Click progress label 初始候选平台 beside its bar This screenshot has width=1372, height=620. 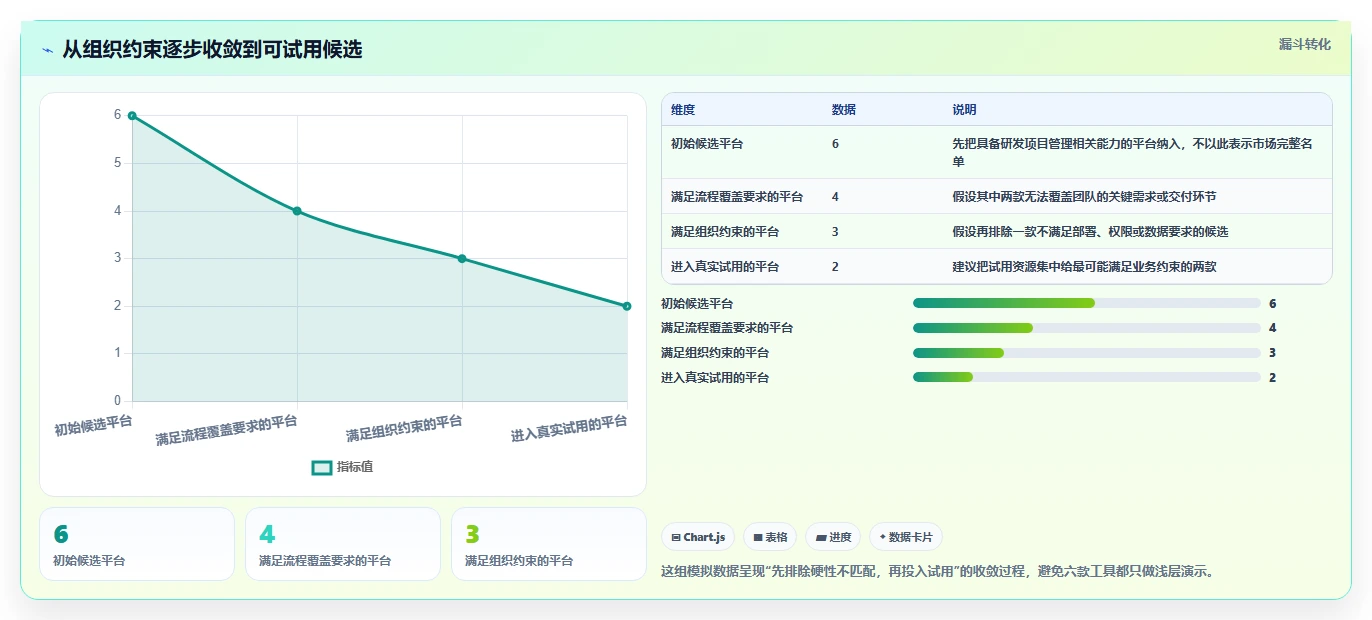pyautogui.click(x=697, y=304)
